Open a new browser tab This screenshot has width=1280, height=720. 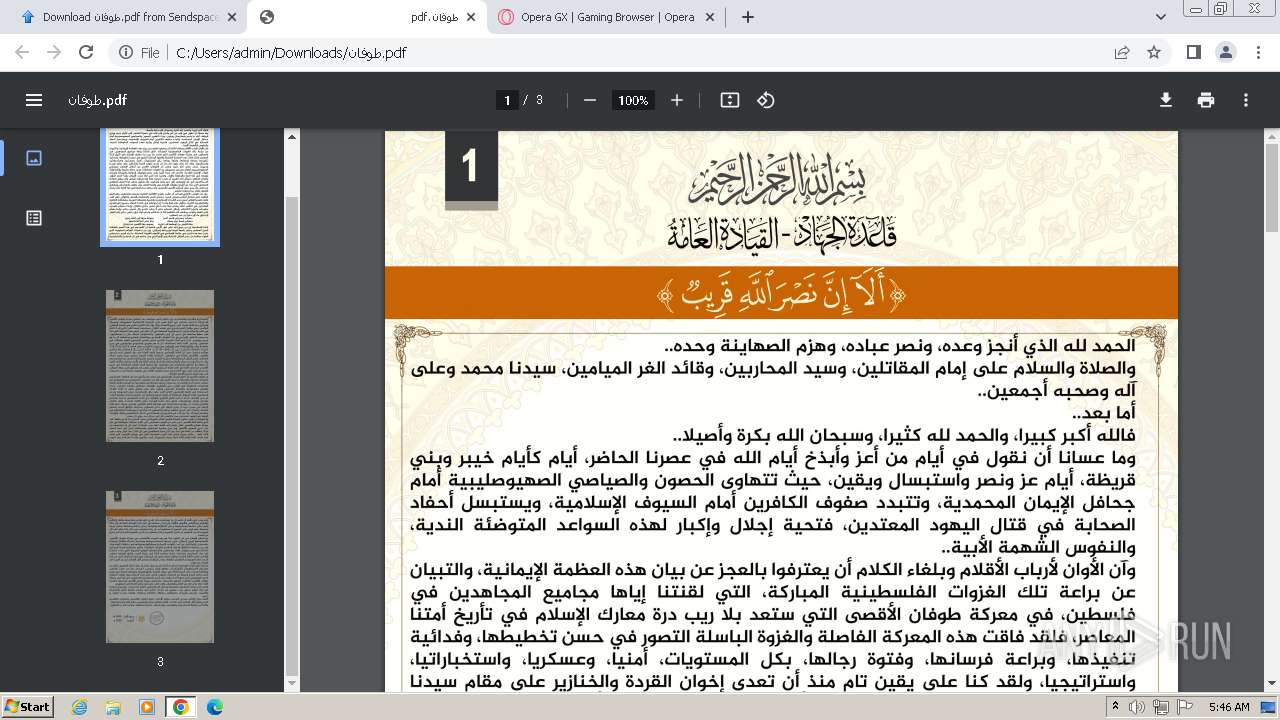[747, 17]
